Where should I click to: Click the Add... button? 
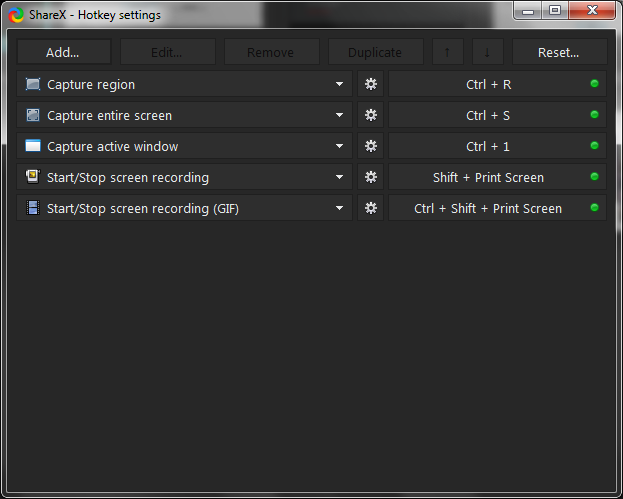click(63, 52)
